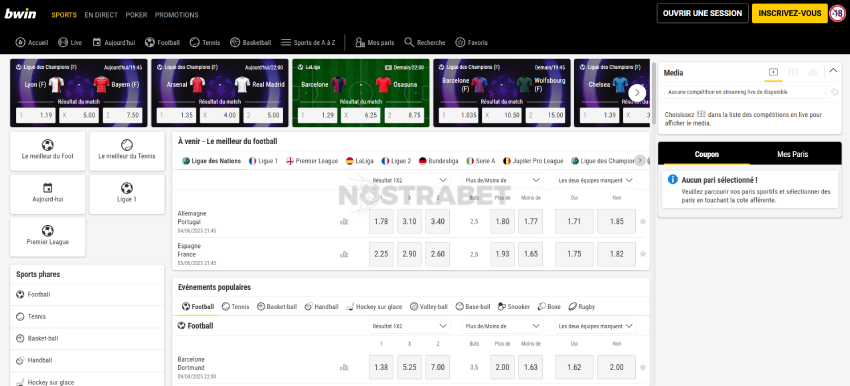The height and width of the screenshot is (386, 850).
Task: Open Le meilleur du Foot tile
Action: point(48,151)
